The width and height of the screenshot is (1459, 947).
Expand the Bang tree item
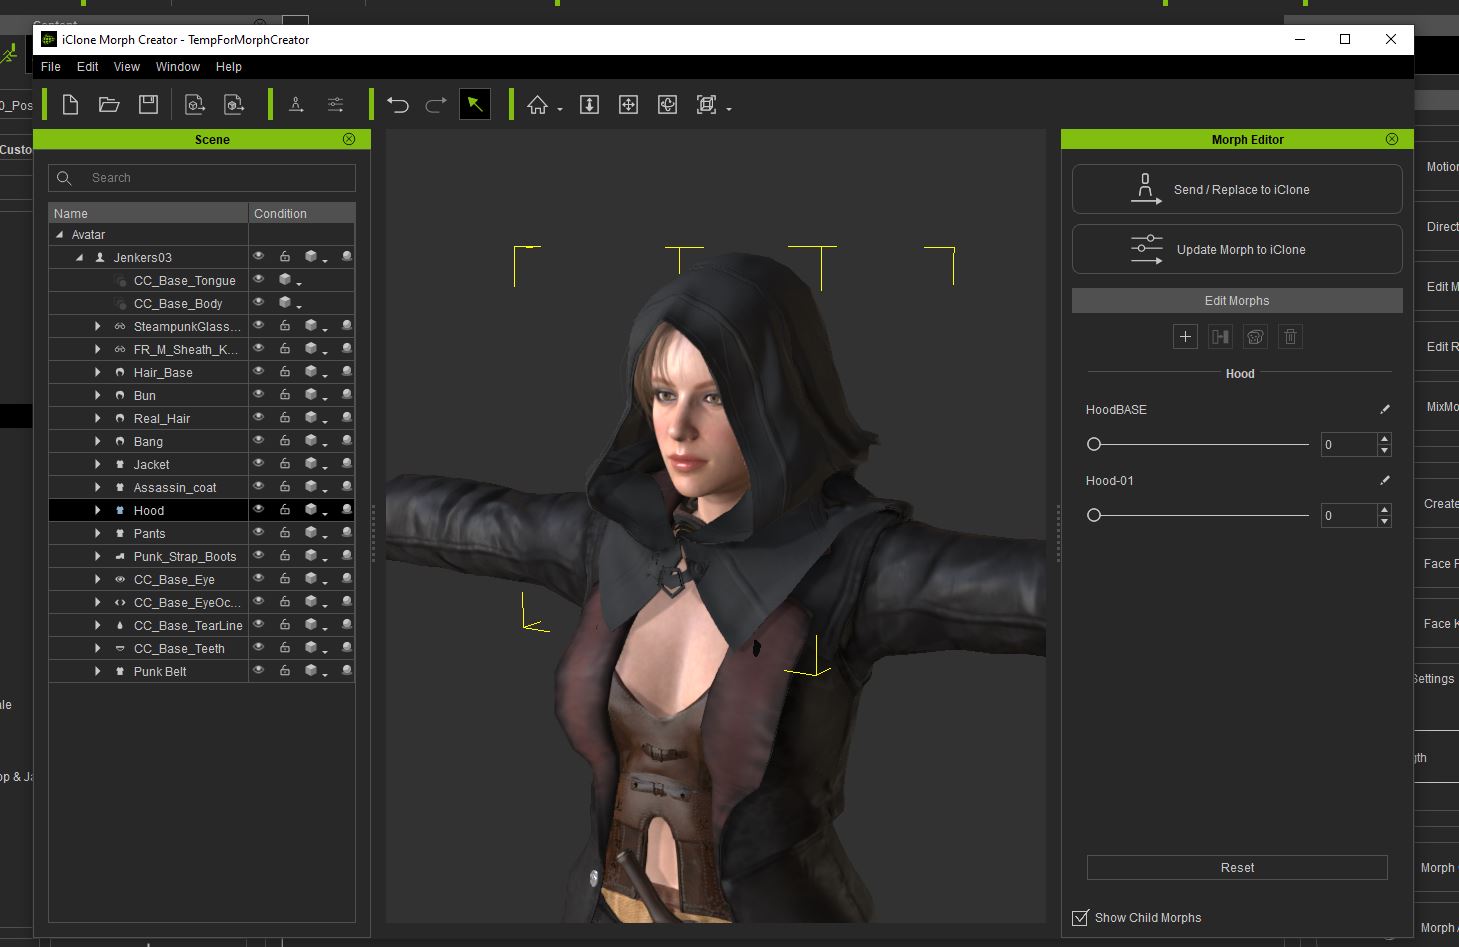point(97,441)
